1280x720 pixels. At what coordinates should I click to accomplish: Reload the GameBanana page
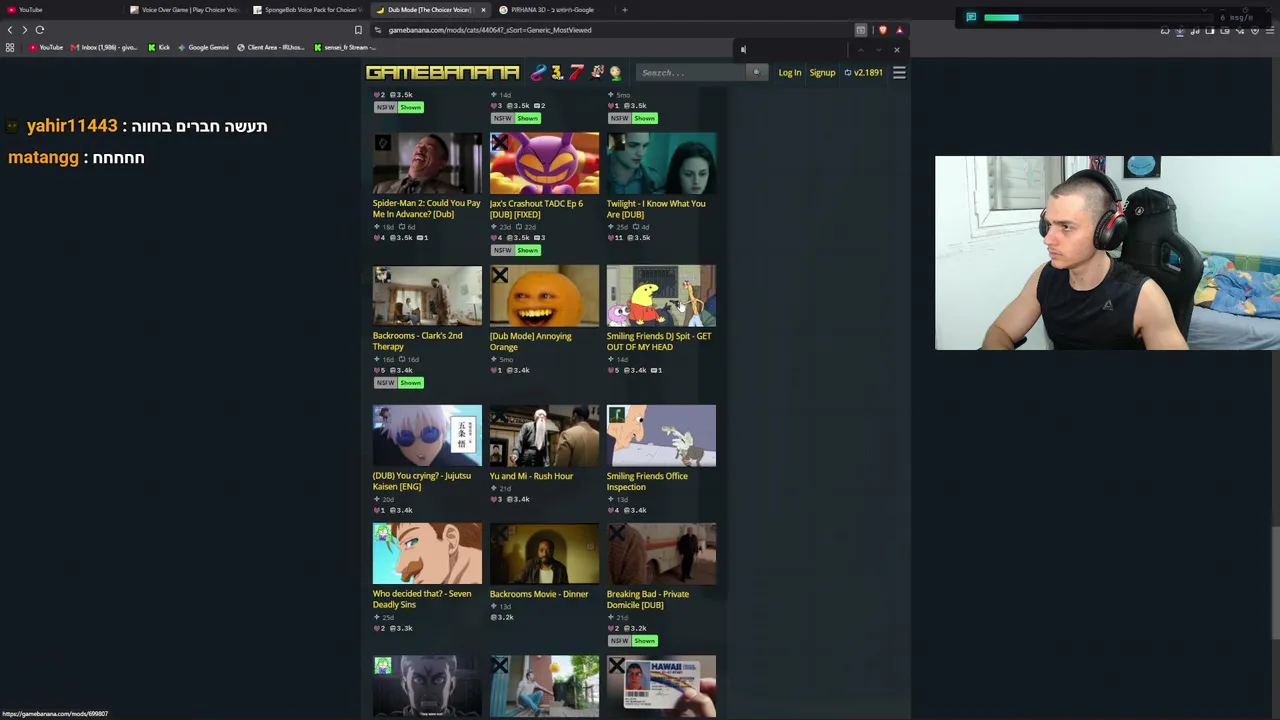(40, 30)
